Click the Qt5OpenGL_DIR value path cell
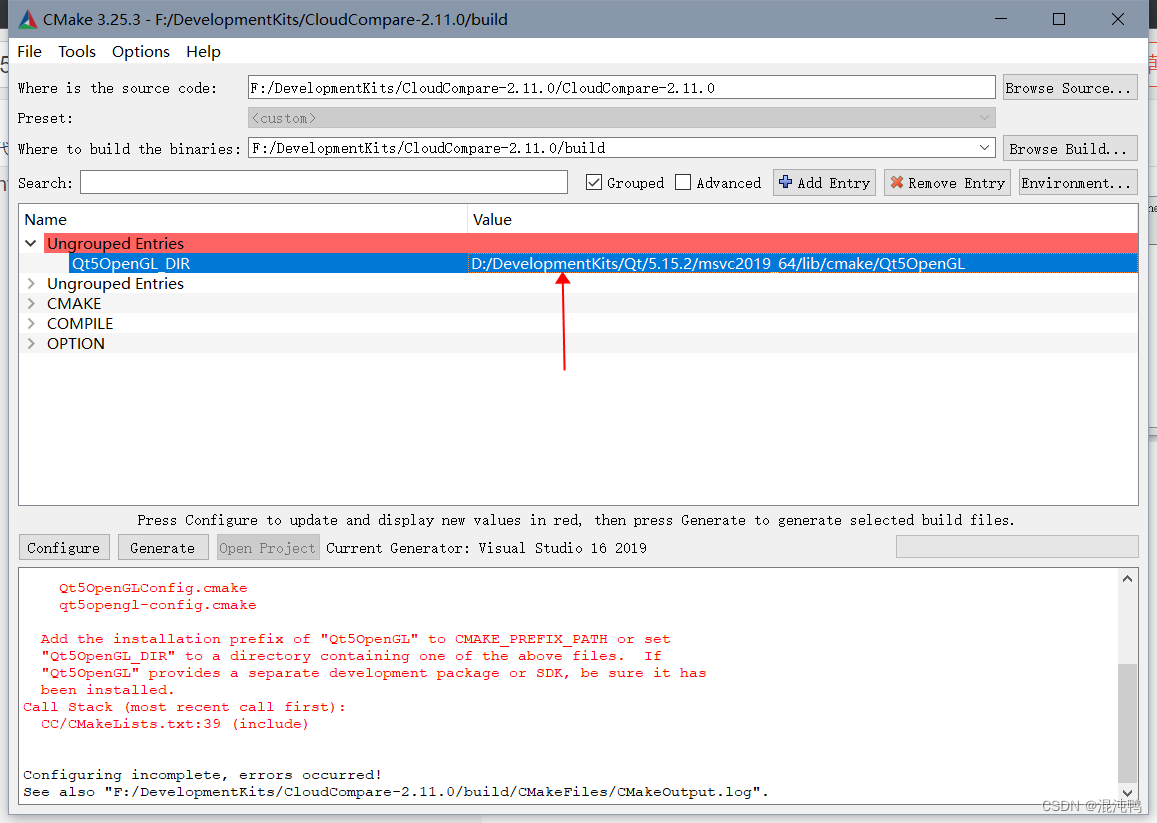1157x823 pixels. coord(803,264)
